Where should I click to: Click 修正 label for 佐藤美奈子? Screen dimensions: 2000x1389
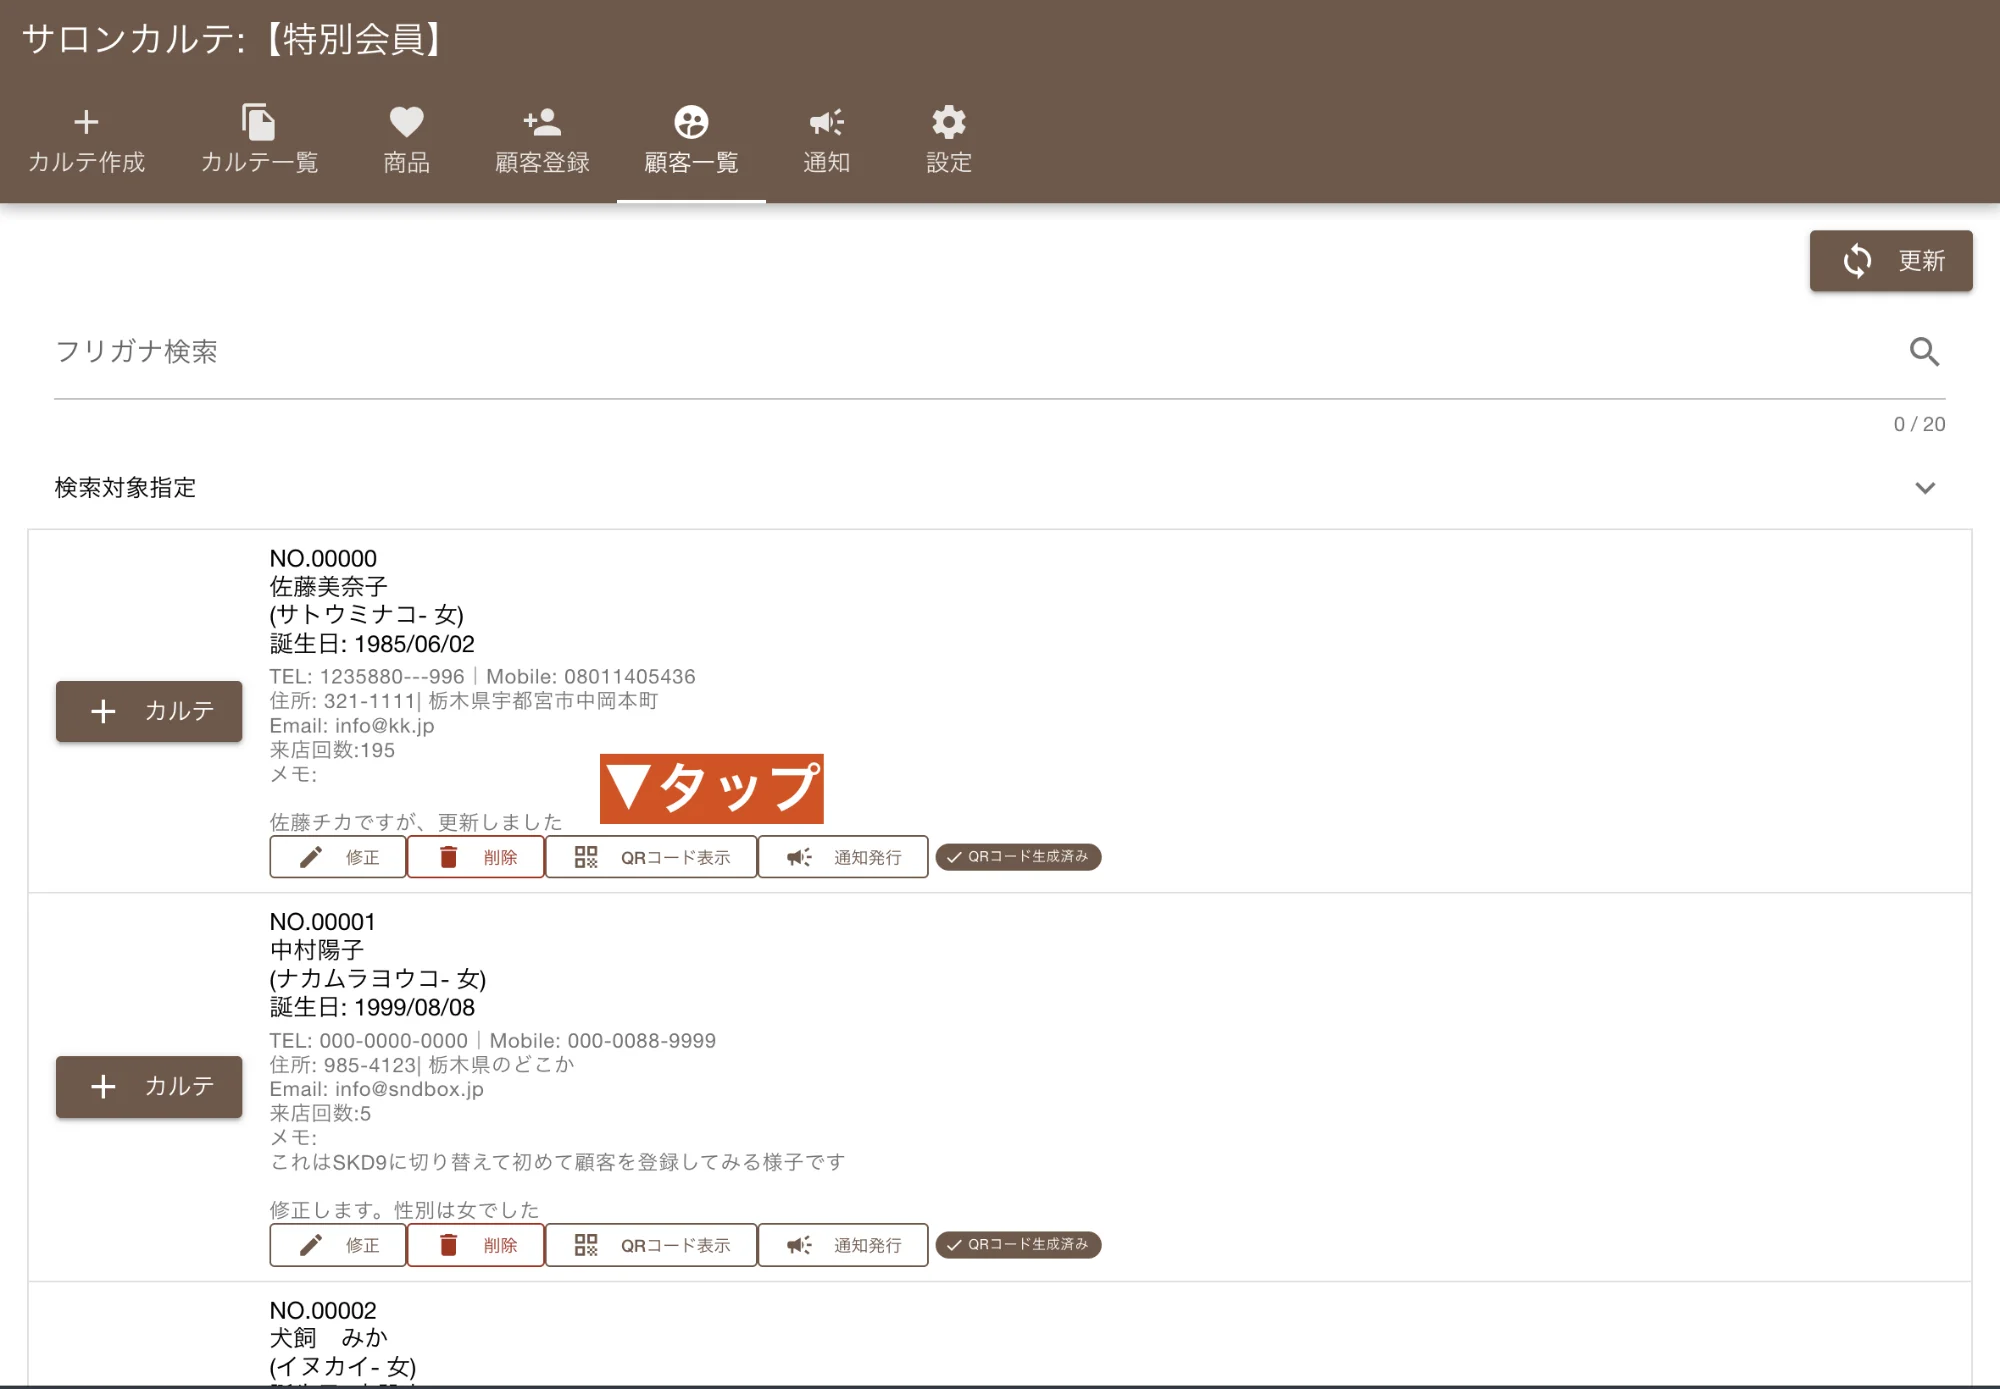point(362,857)
